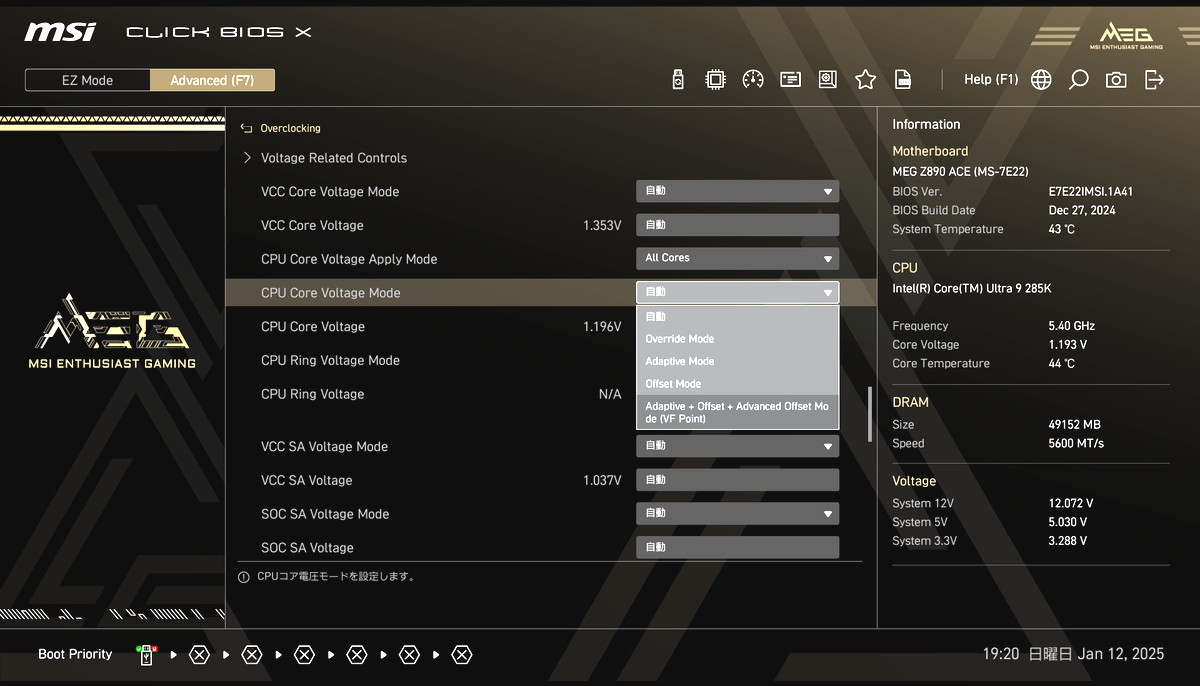1200x686 pixels.
Task: Take a screenshot with camera icon
Action: click(x=1116, y=80)
